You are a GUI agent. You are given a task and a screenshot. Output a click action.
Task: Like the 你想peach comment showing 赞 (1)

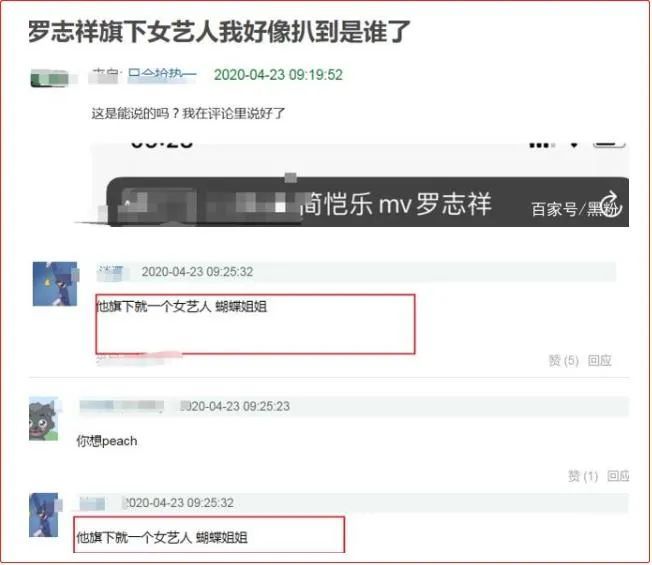click(x=583, y=476)
